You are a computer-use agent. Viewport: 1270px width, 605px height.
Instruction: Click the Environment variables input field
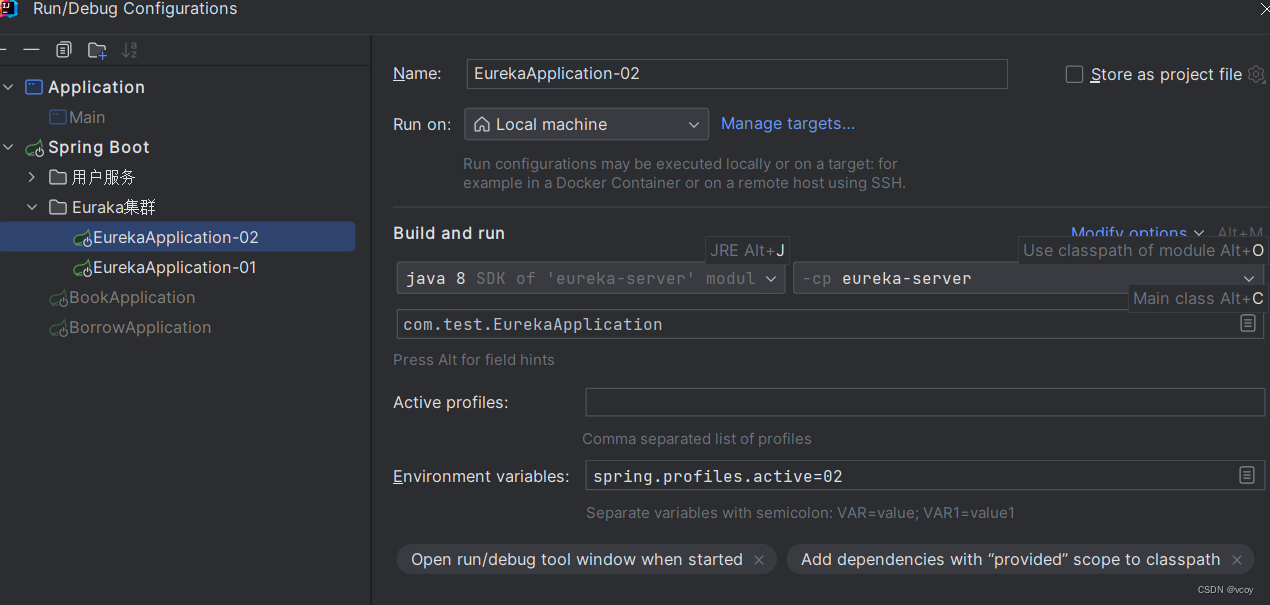[x=925, y=476]
